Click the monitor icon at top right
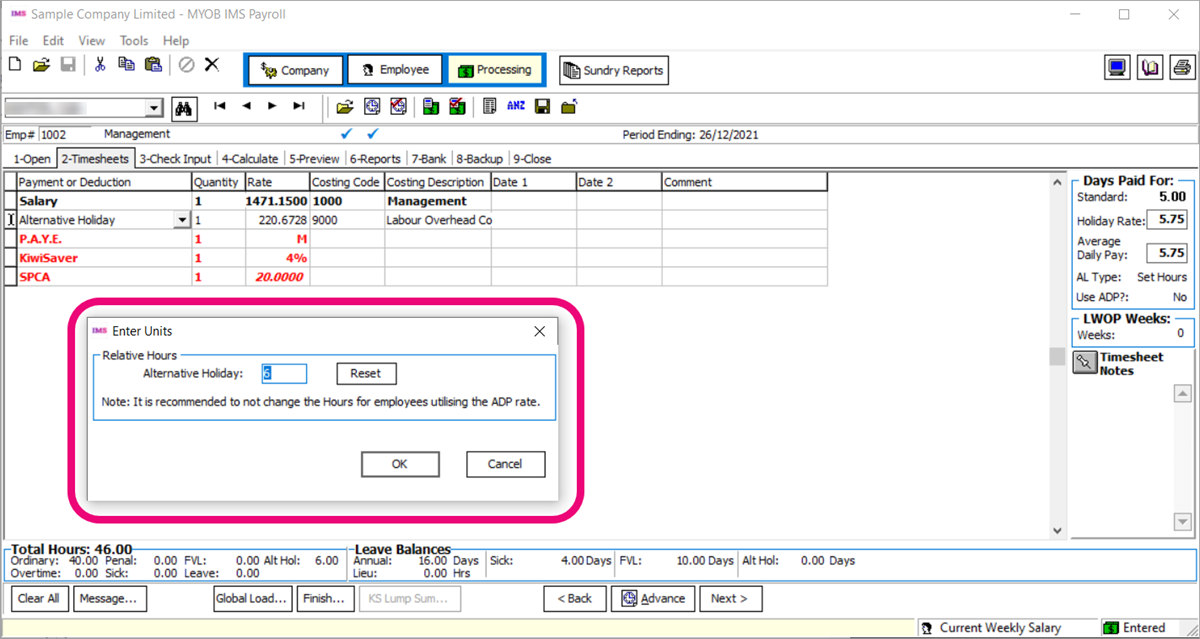The image size is (1200, 639). coord(1117,68)
